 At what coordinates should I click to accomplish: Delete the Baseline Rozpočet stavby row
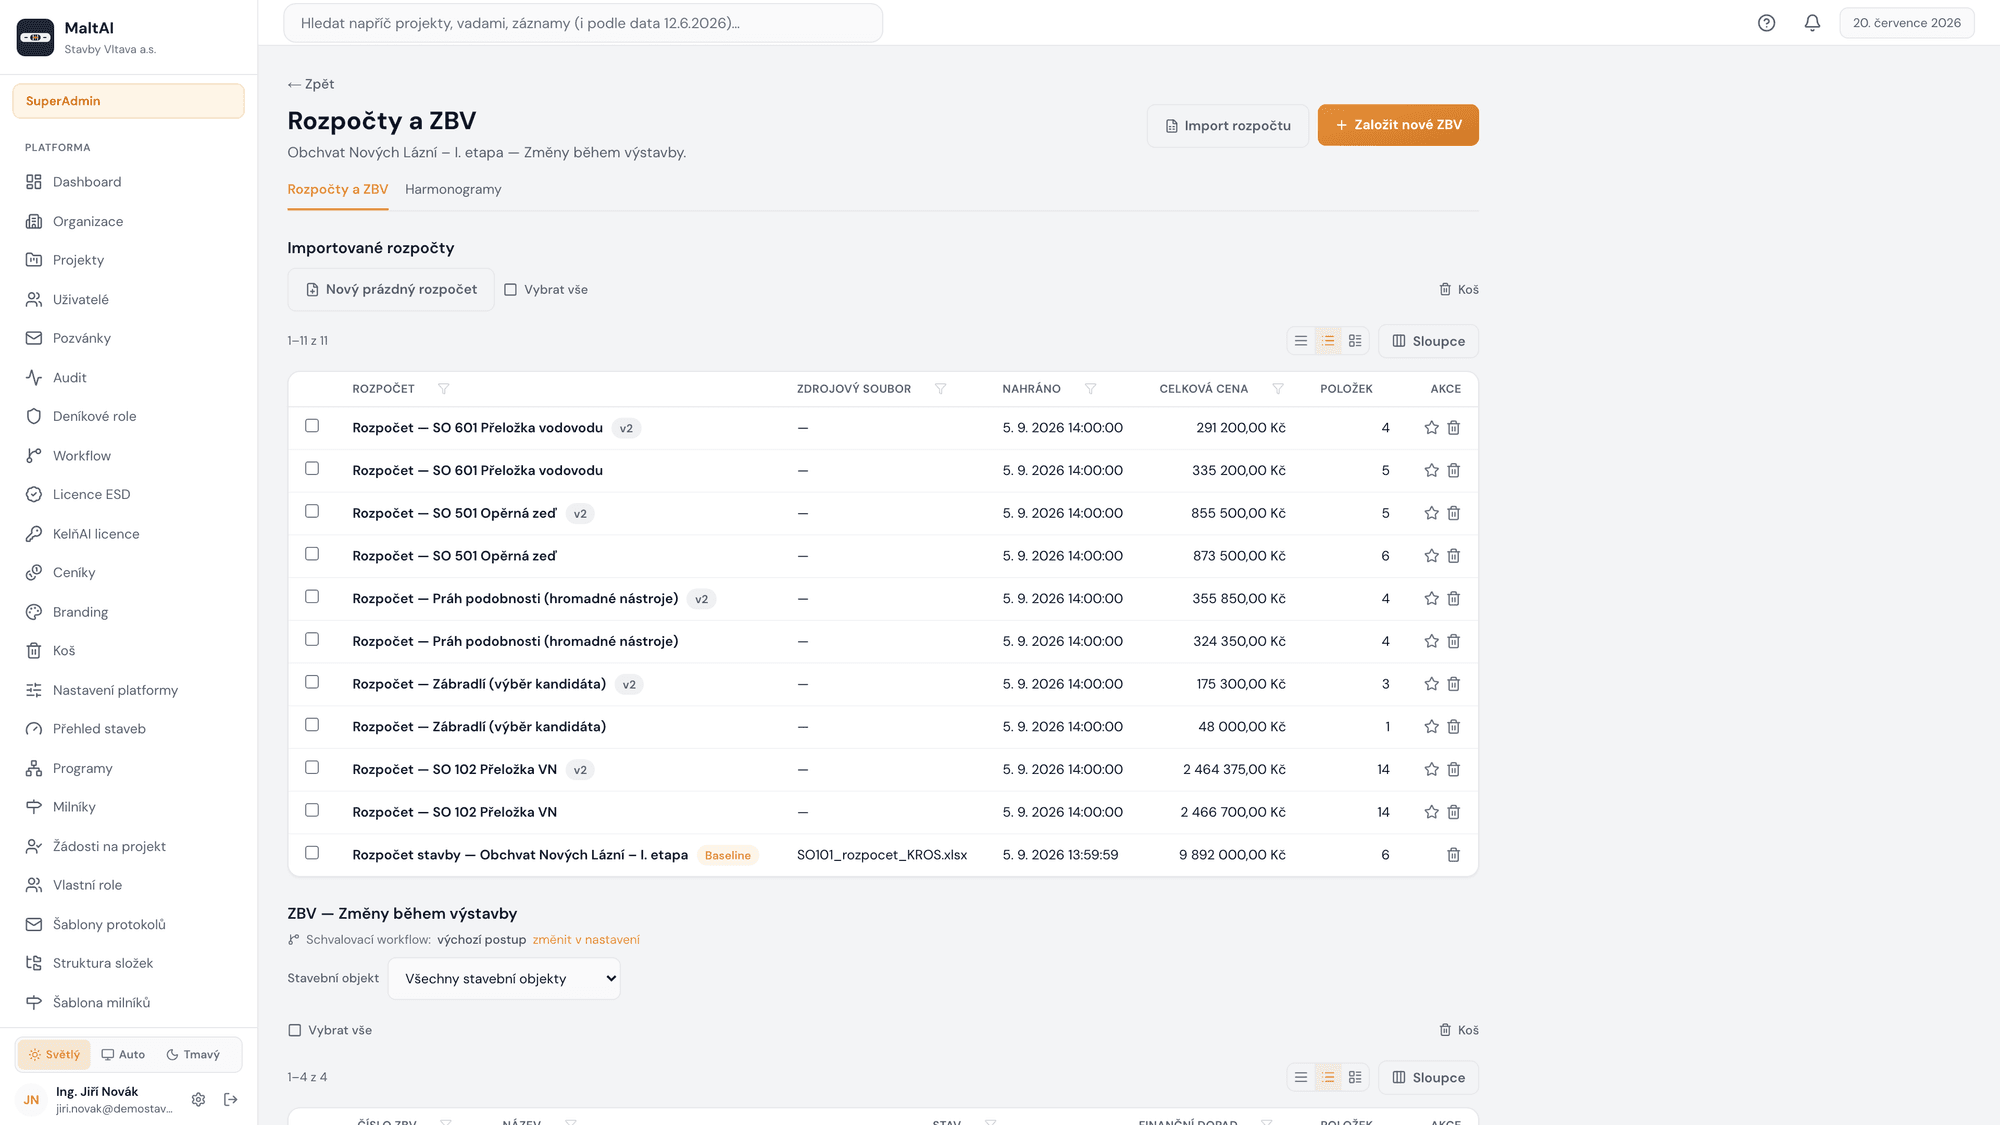(1454, 855)
